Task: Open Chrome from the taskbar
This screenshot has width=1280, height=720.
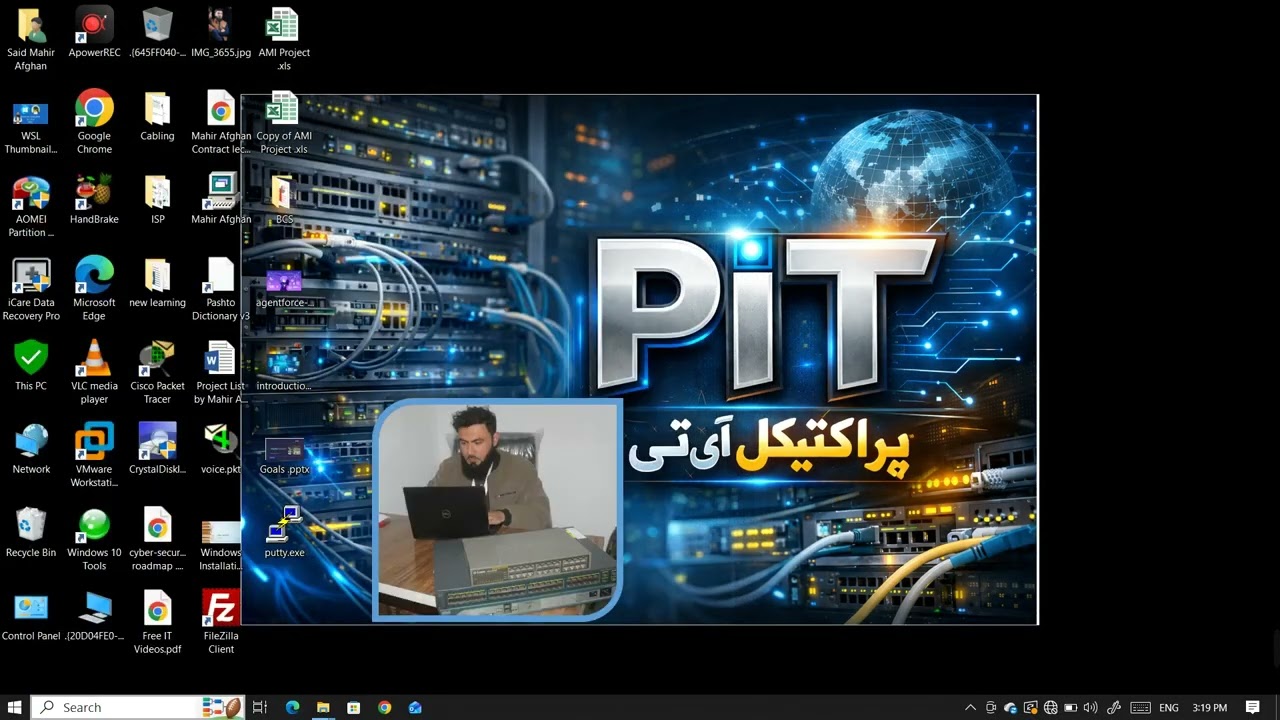Action: [x=384, y=707]
